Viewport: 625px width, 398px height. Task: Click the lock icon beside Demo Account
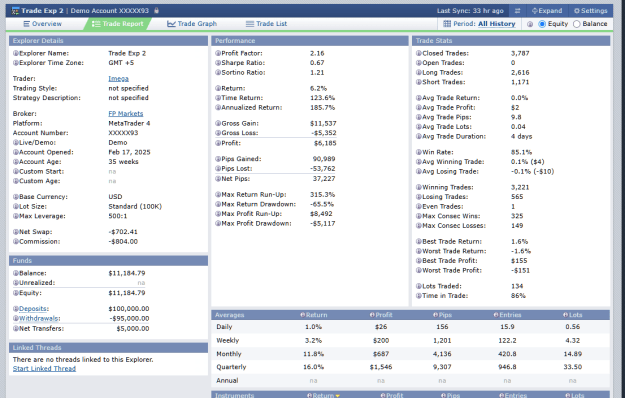[157, 10]
